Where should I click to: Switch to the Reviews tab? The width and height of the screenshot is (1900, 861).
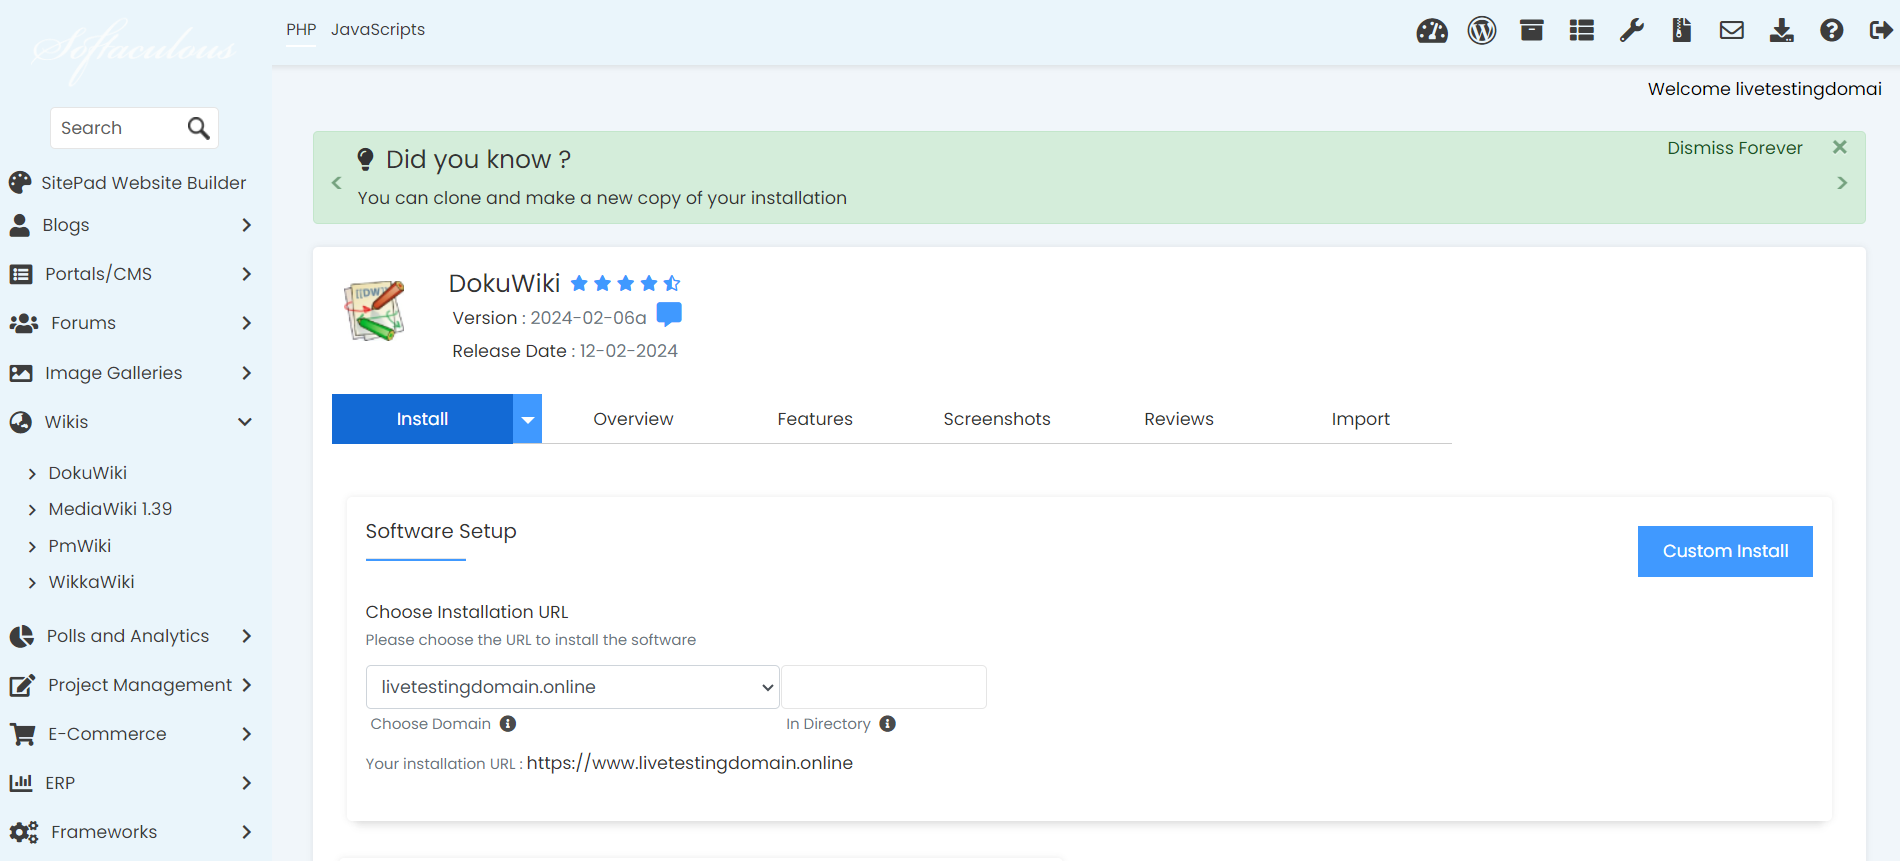click(1179, 419)
